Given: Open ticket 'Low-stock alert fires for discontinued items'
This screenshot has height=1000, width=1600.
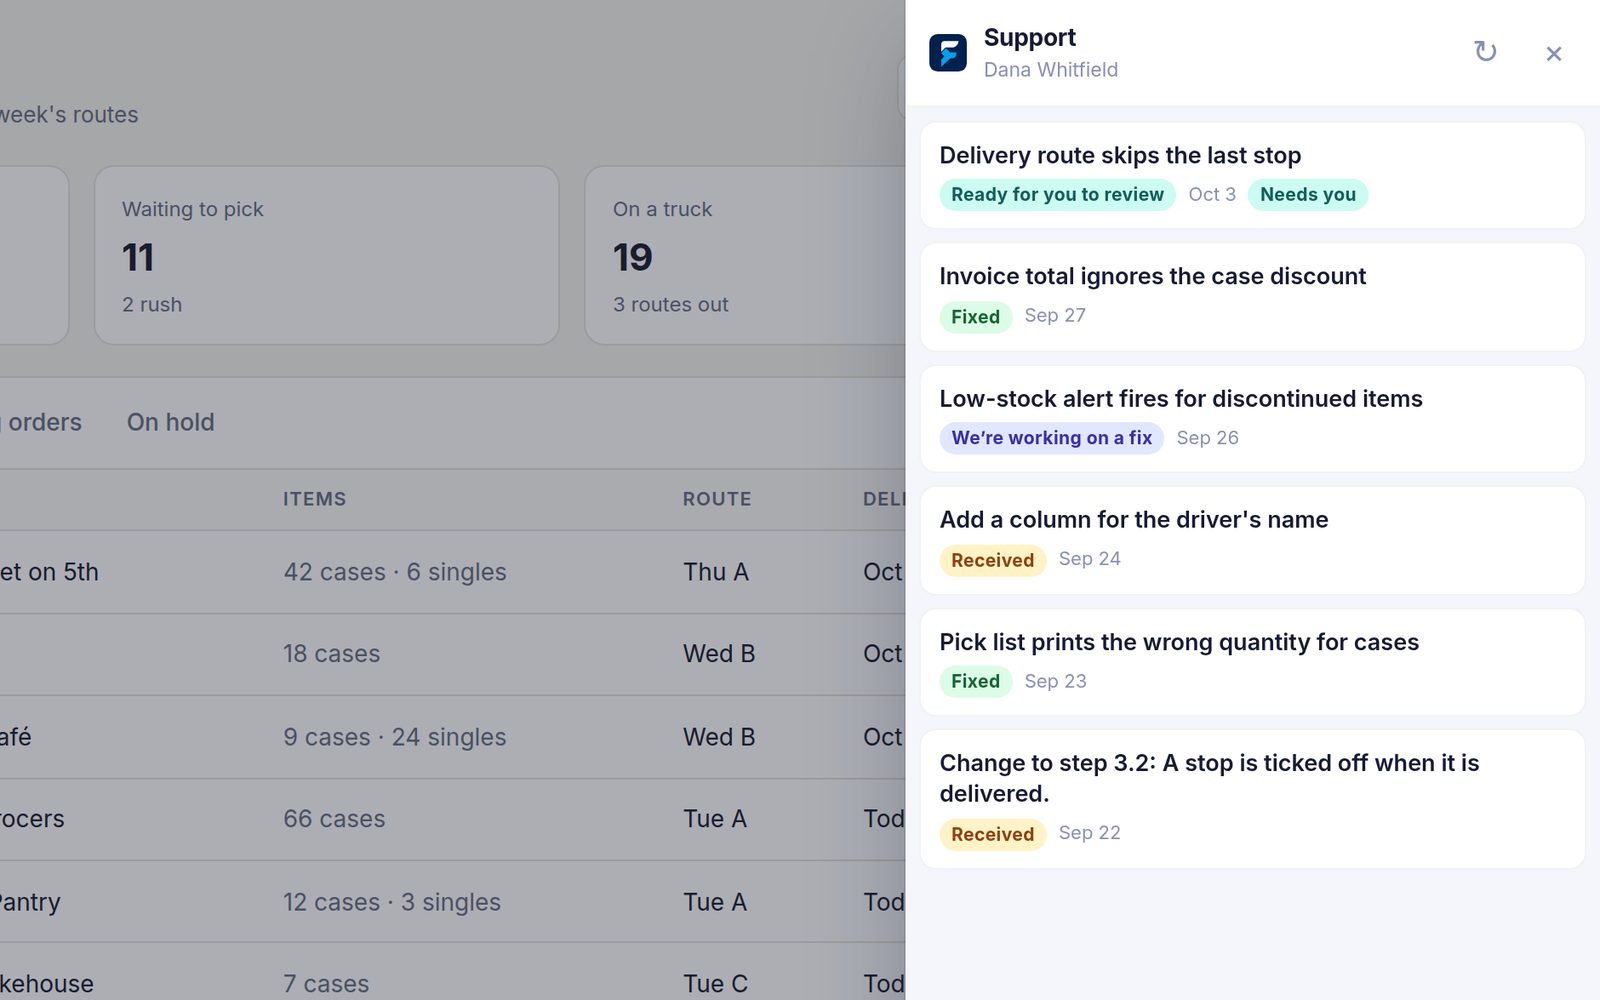Looking at the screenshot, I should point(1252,419).
